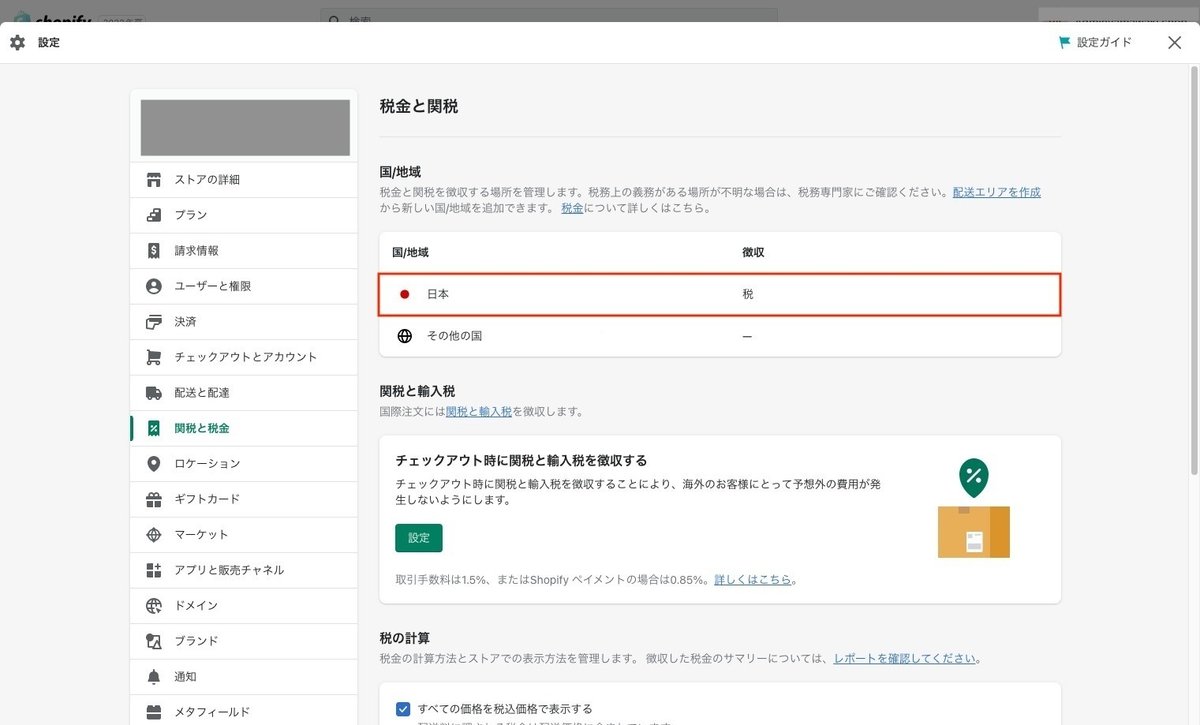
Task: Open the 詳しくはこちら link
Action: (753, 580)
